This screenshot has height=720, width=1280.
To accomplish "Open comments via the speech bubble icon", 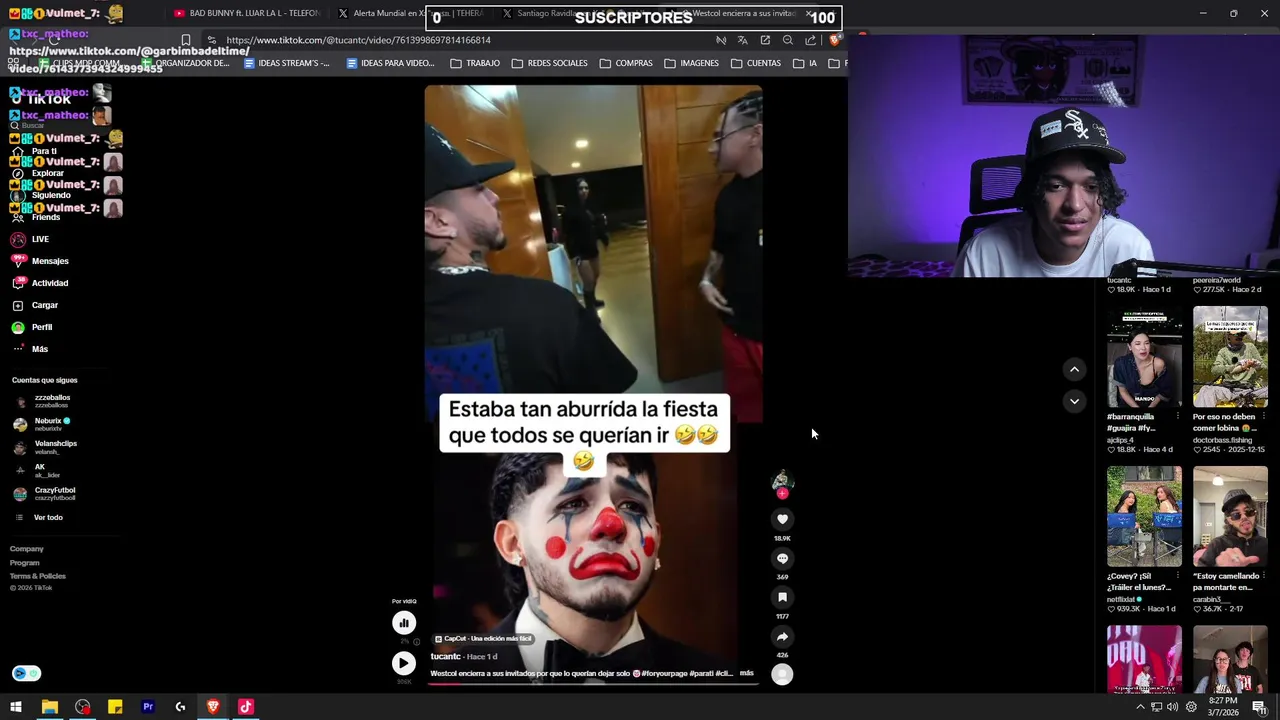I will [x=782, y=558].
